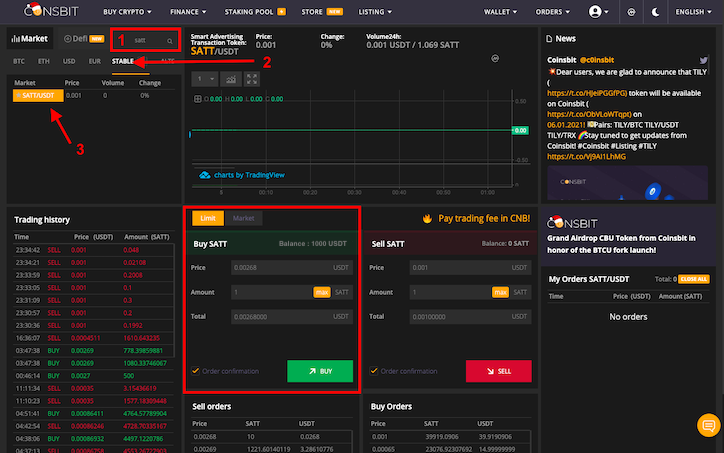724x453 pixels.
Task: Select the BTC market tab
Action: point(19,61)
